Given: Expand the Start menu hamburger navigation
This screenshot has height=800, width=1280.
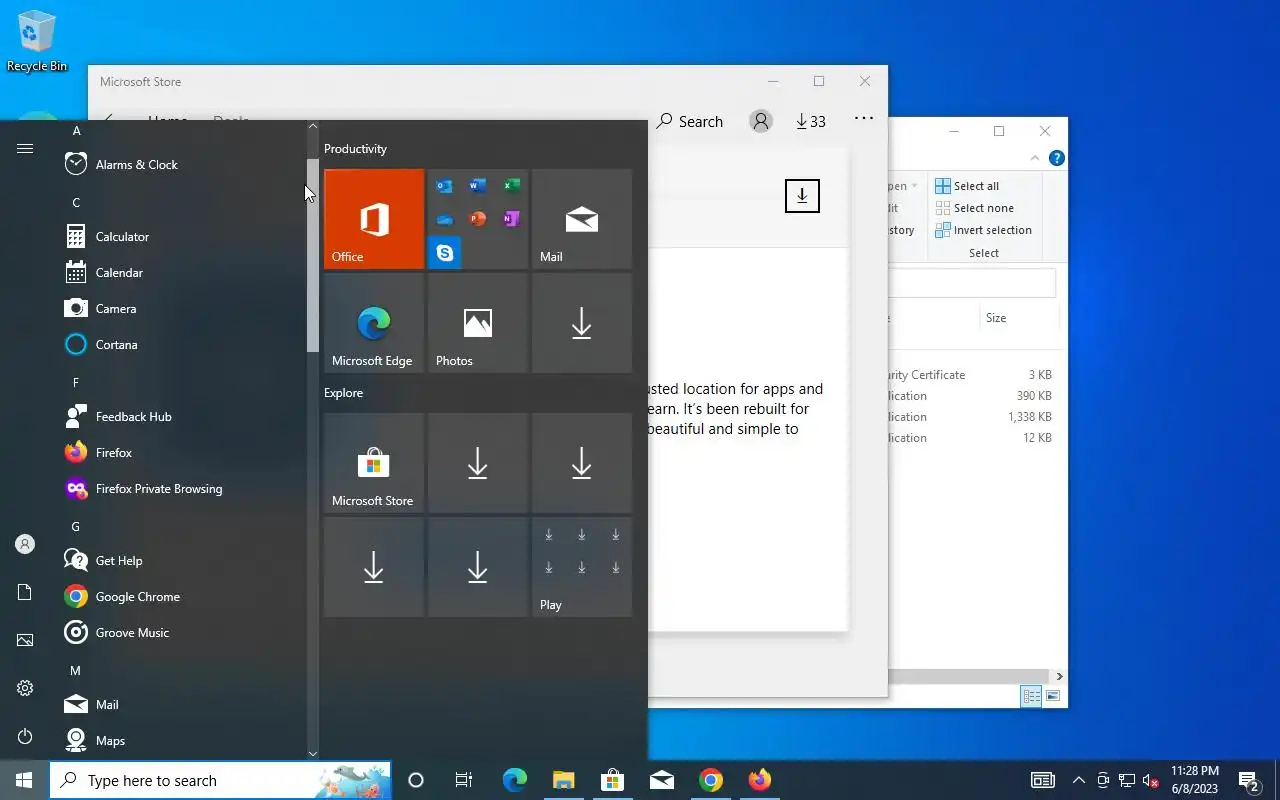Looking at the screenshot, I should (x=25, y=149).
